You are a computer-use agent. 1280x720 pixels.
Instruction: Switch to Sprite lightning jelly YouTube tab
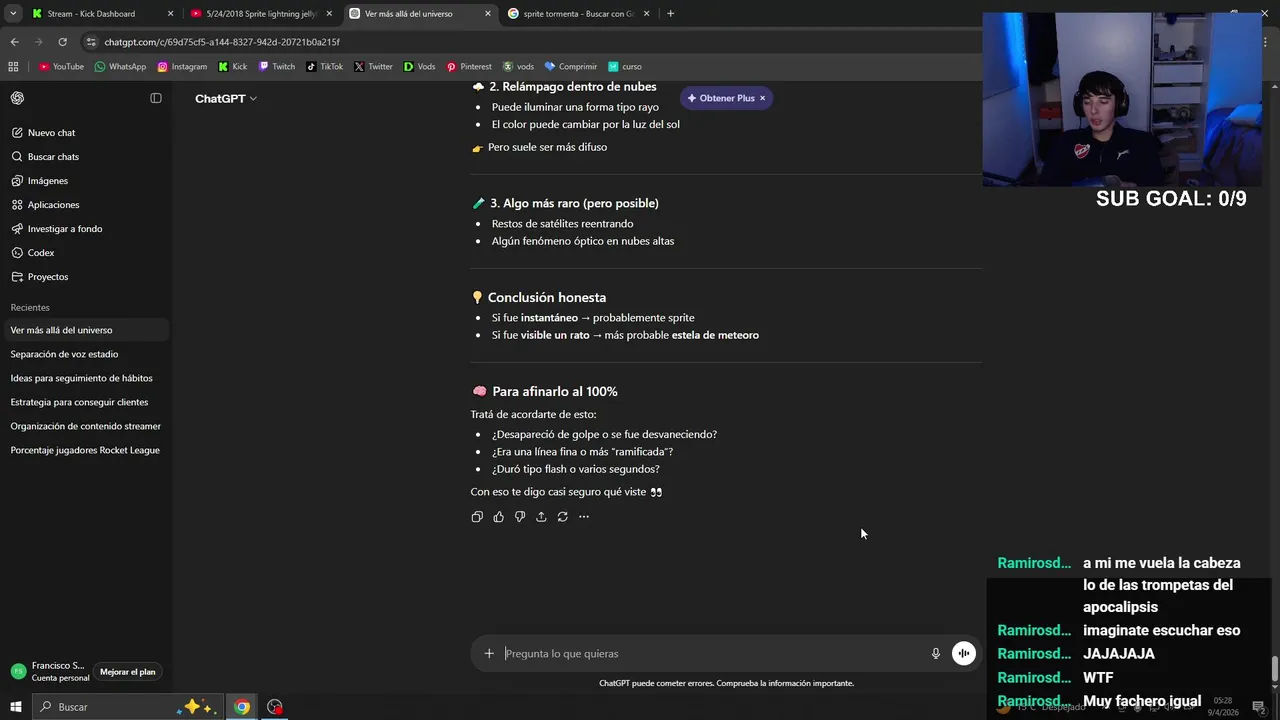point(261,14)
